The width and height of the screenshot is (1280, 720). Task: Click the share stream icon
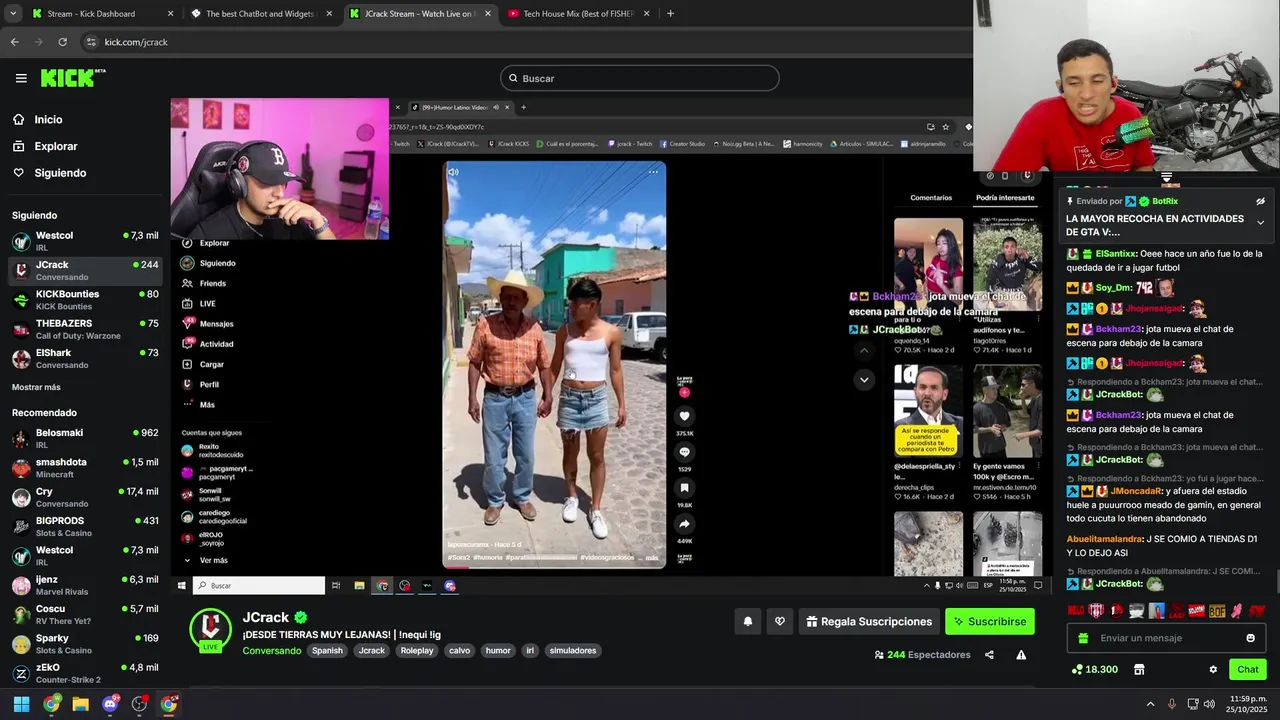pyautogui.click(x=989, y=655)
